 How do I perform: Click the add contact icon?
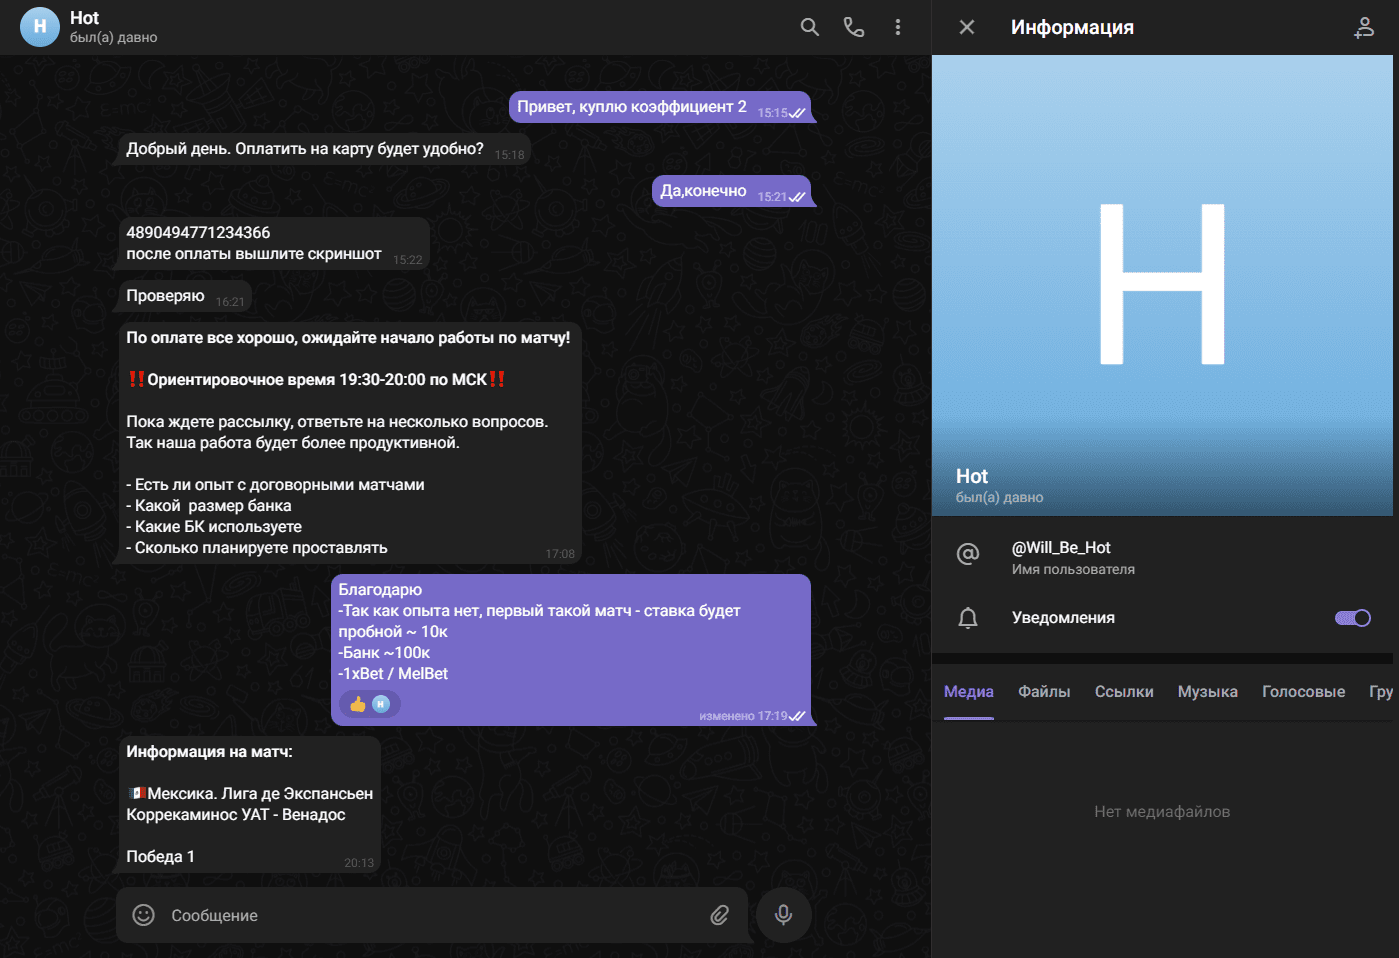click(x=1364, y=28)
